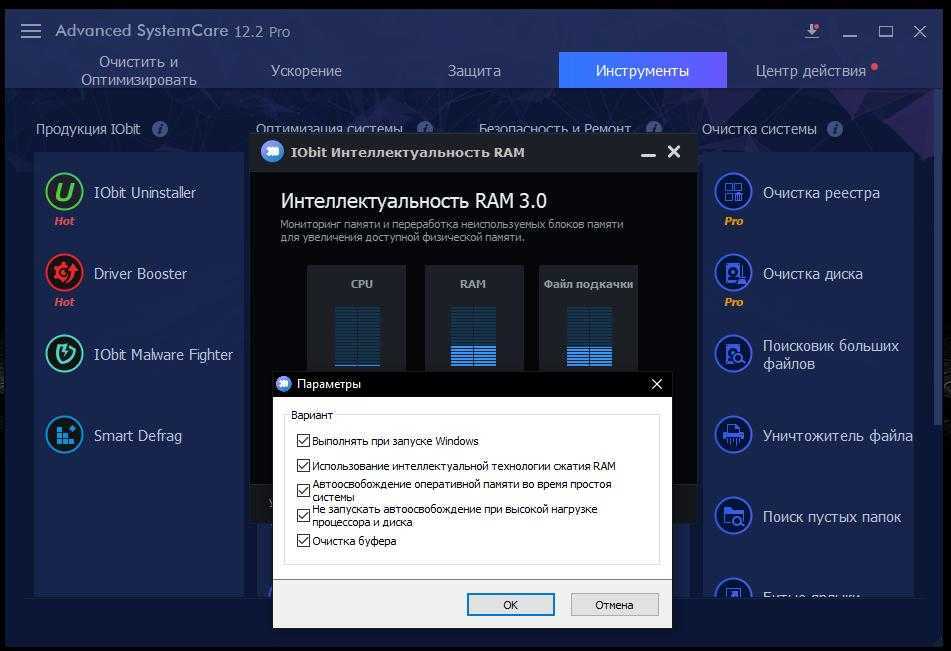
Task: Close the IObit Интеллектуальность RAM window
Action: point(674,152)
